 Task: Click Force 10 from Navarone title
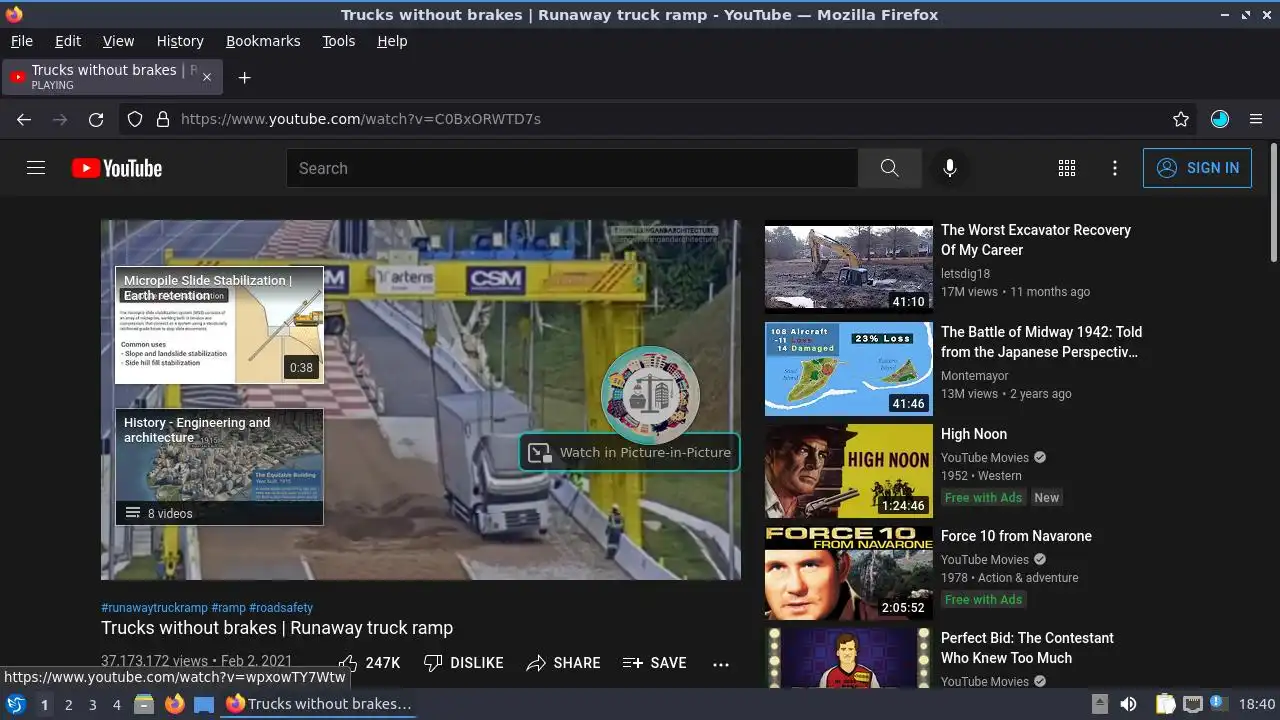1016,536
